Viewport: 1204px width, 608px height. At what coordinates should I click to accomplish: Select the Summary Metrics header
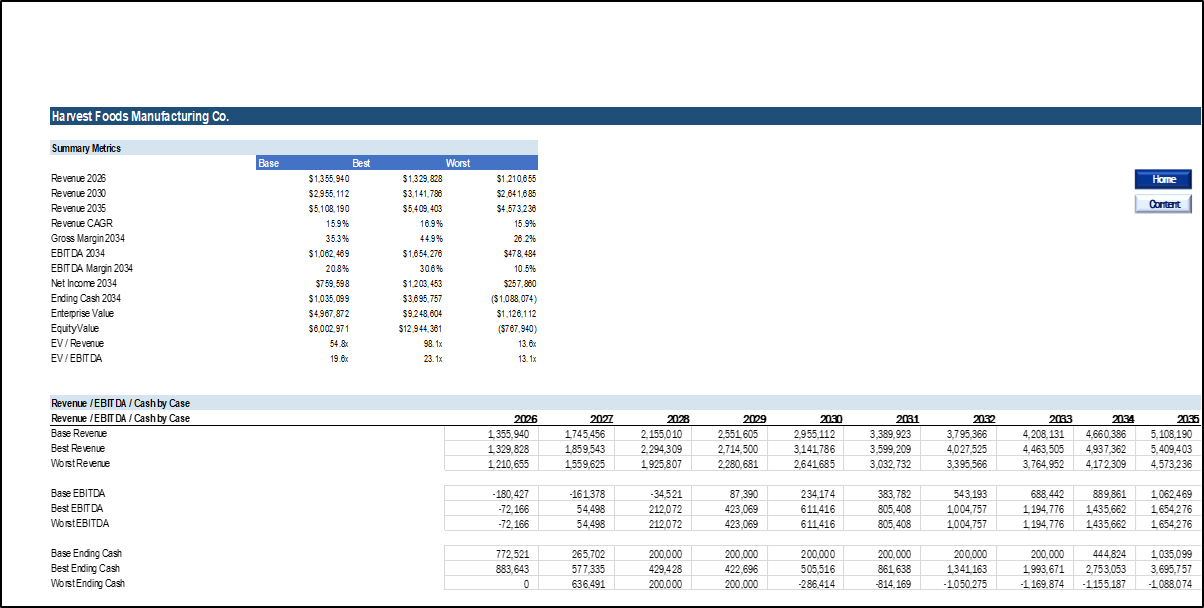click(86, 148)
